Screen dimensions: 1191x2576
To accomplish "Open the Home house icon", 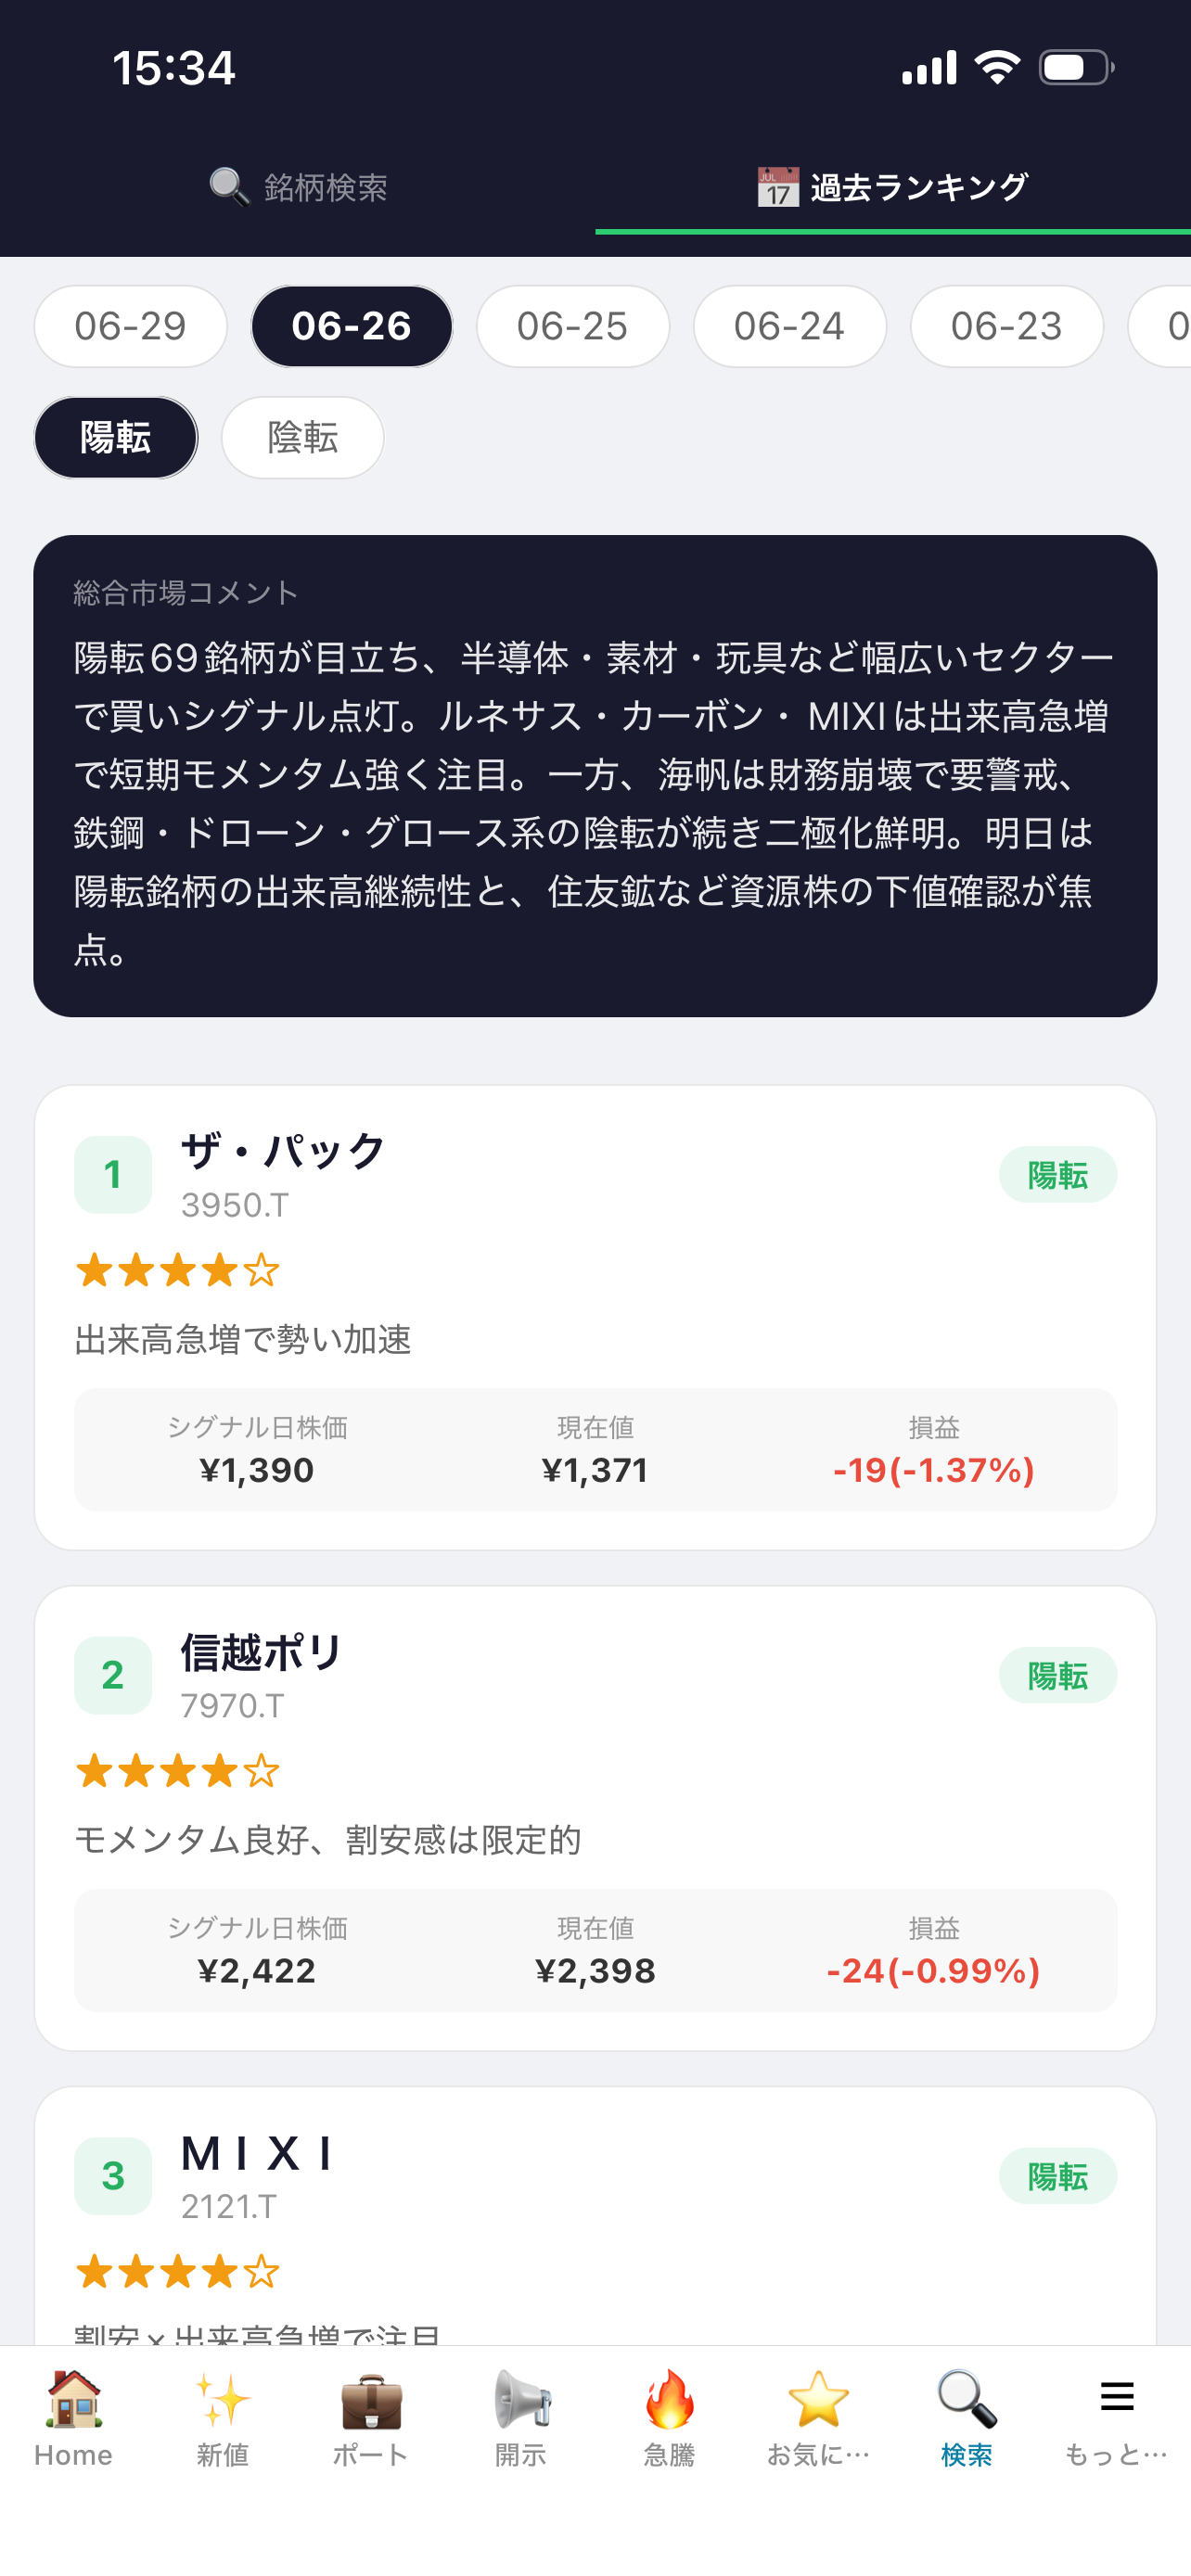I will tap(74, 2398).
